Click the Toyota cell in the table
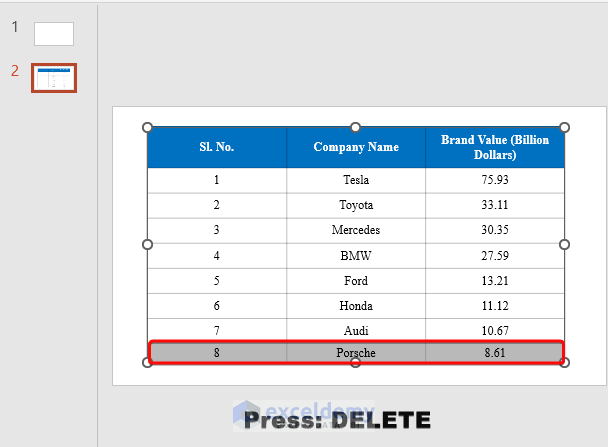Image resolution: width=608 pixels, height=447 pixels. pyautogui.click(x=356, y=205)
